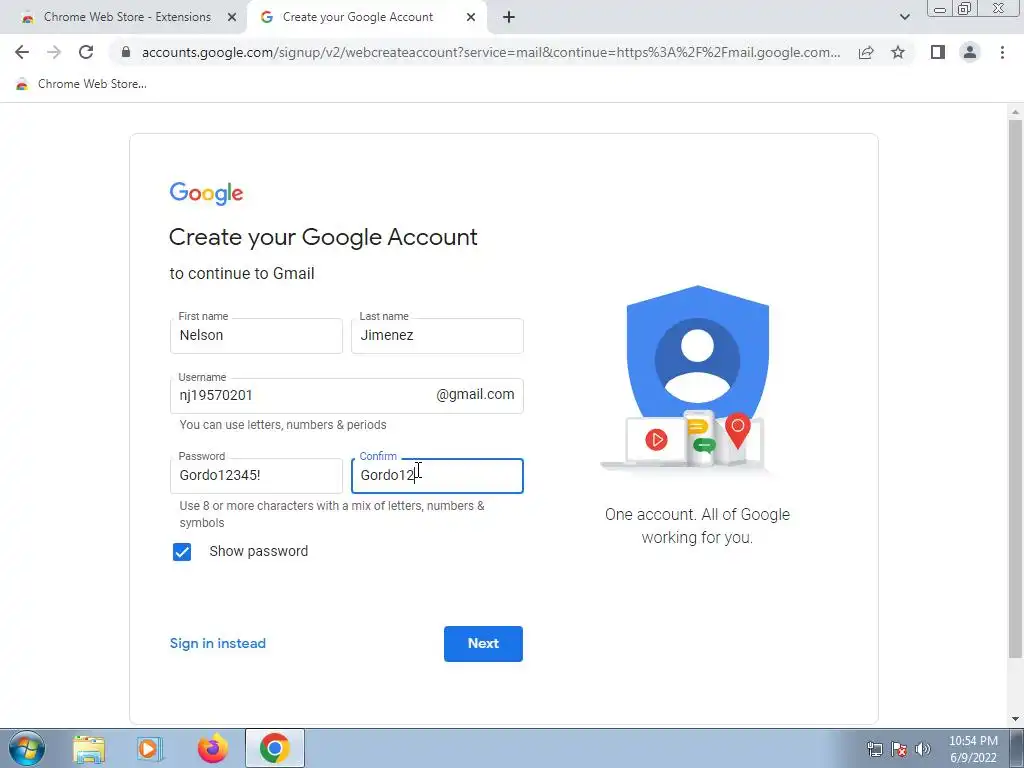Click the 'Create your Google Account' heading

pos(323,237)
